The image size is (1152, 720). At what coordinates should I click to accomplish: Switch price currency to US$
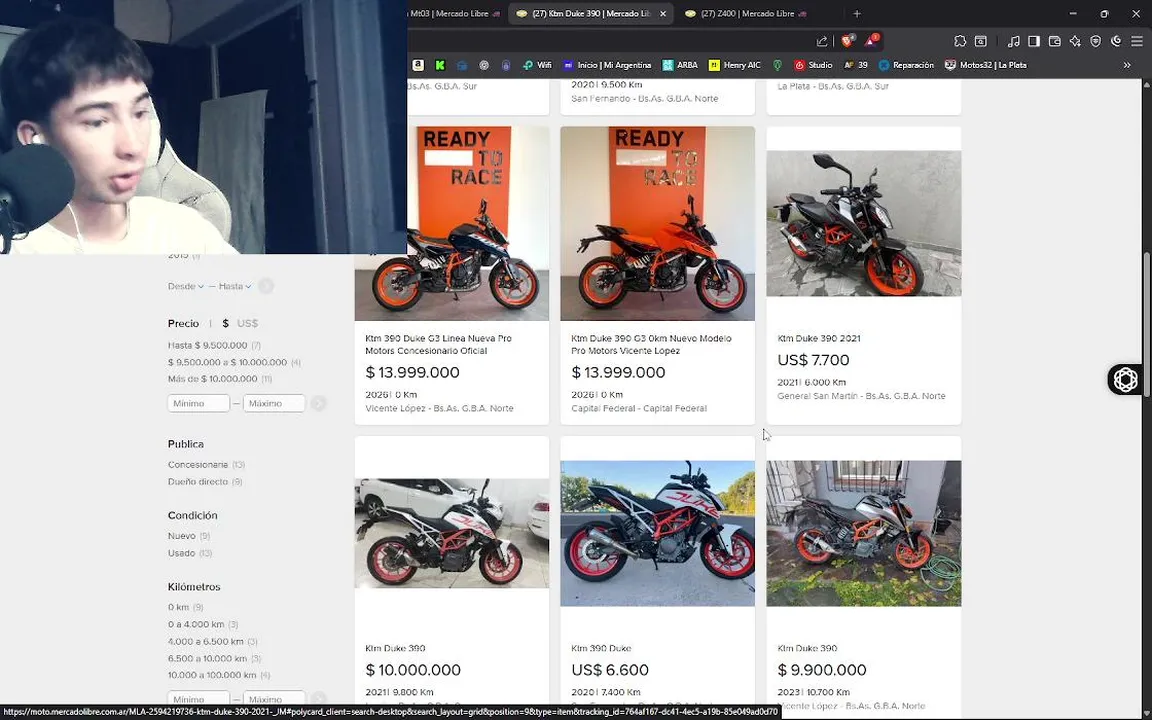[248, 323]
